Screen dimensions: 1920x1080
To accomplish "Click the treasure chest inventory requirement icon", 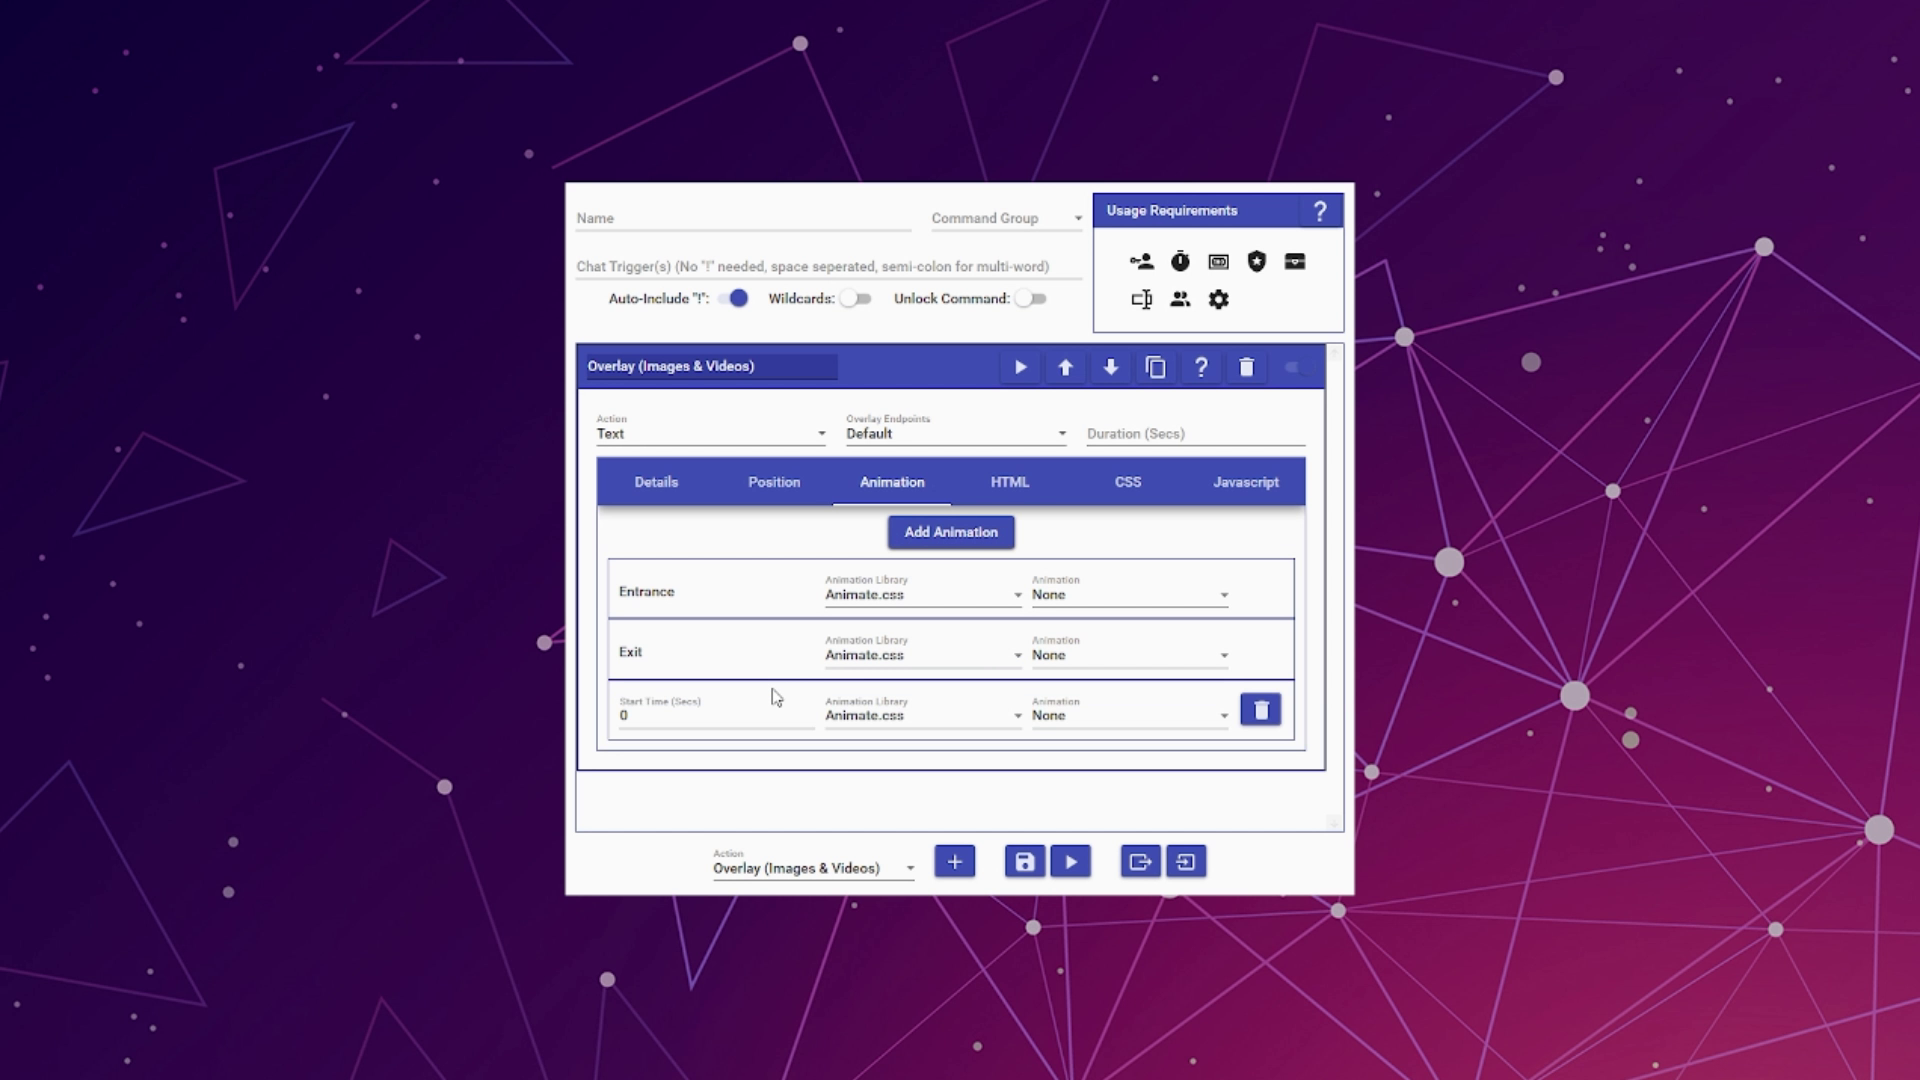I will 1295,262.
